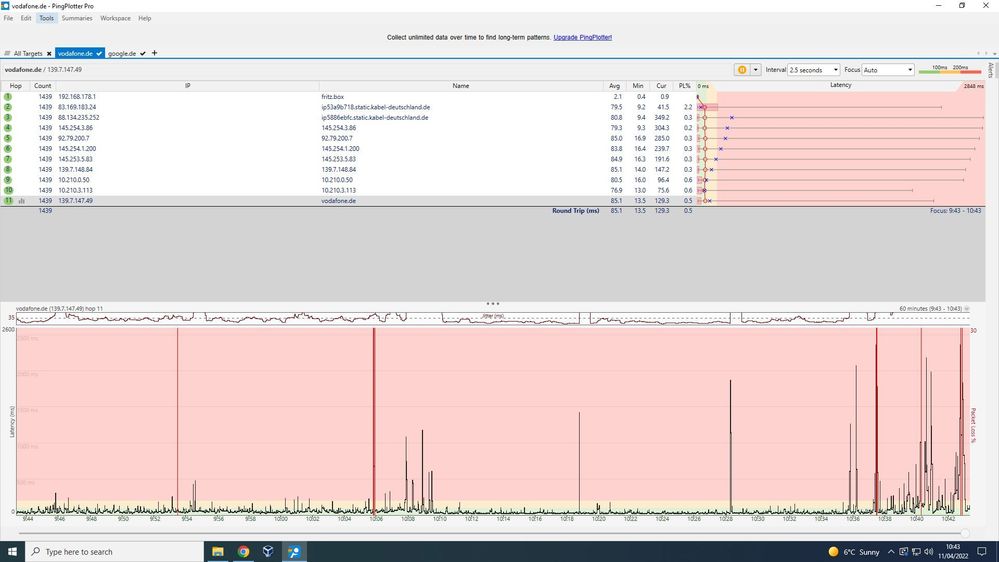Pause tracing with the orange pause button
Viewport: 999px width, 562px height.
(742, 69)
